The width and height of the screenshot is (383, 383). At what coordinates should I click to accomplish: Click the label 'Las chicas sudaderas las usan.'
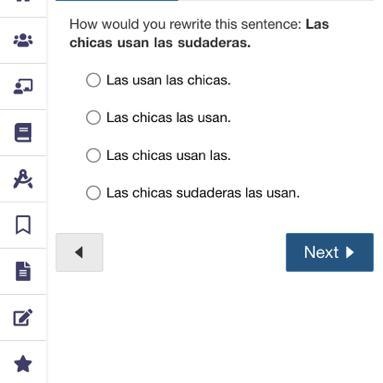[203, 193]
